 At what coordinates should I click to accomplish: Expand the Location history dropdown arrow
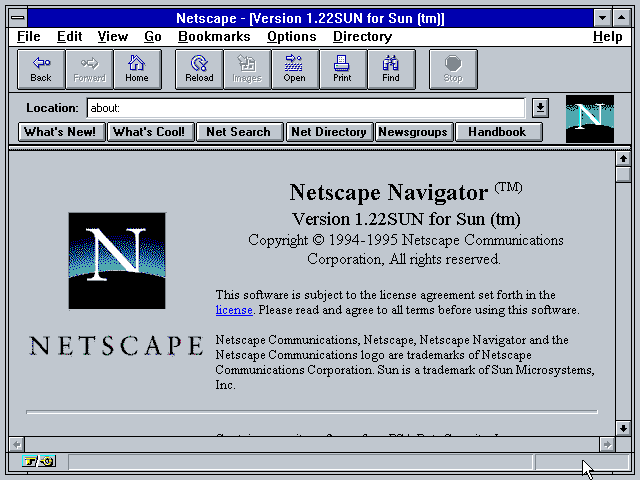540,108
